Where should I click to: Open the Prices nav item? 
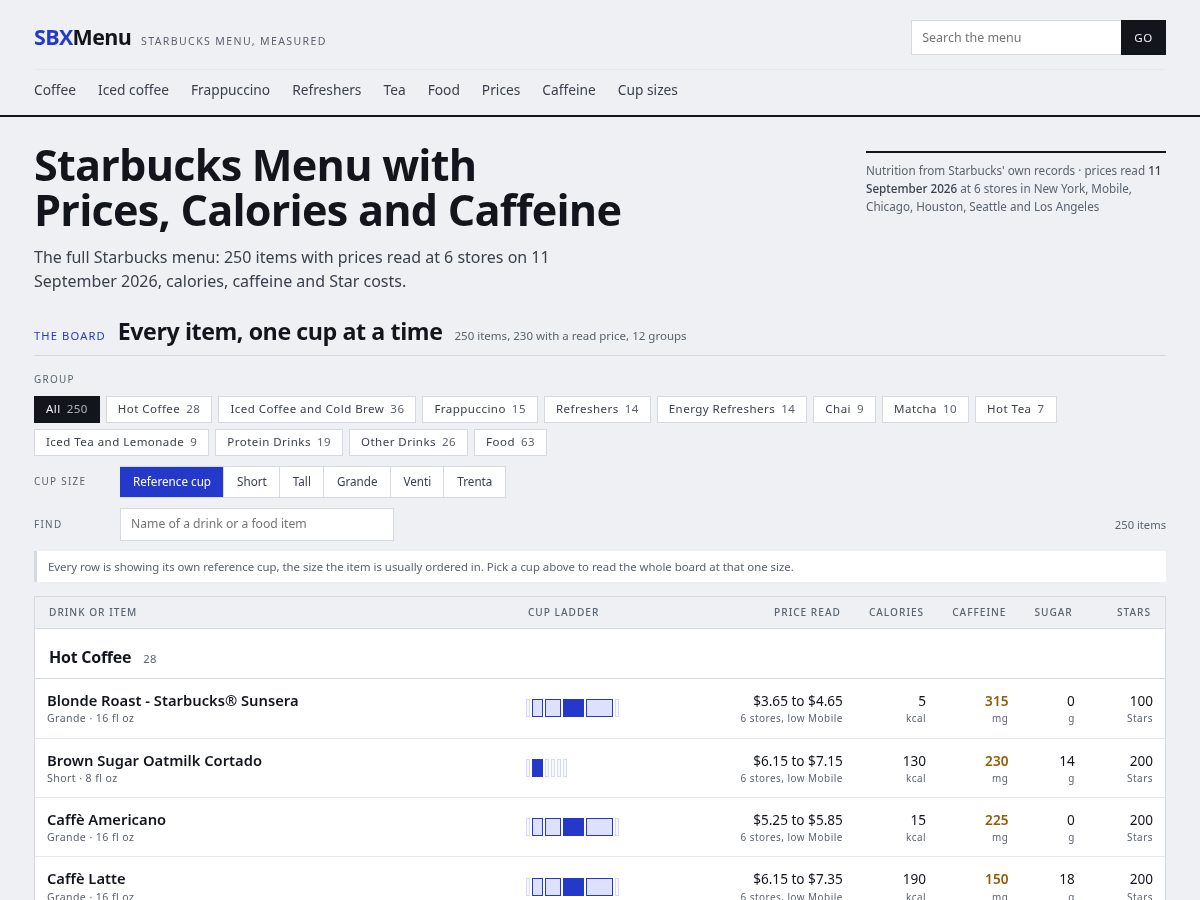tap(501, 90)
